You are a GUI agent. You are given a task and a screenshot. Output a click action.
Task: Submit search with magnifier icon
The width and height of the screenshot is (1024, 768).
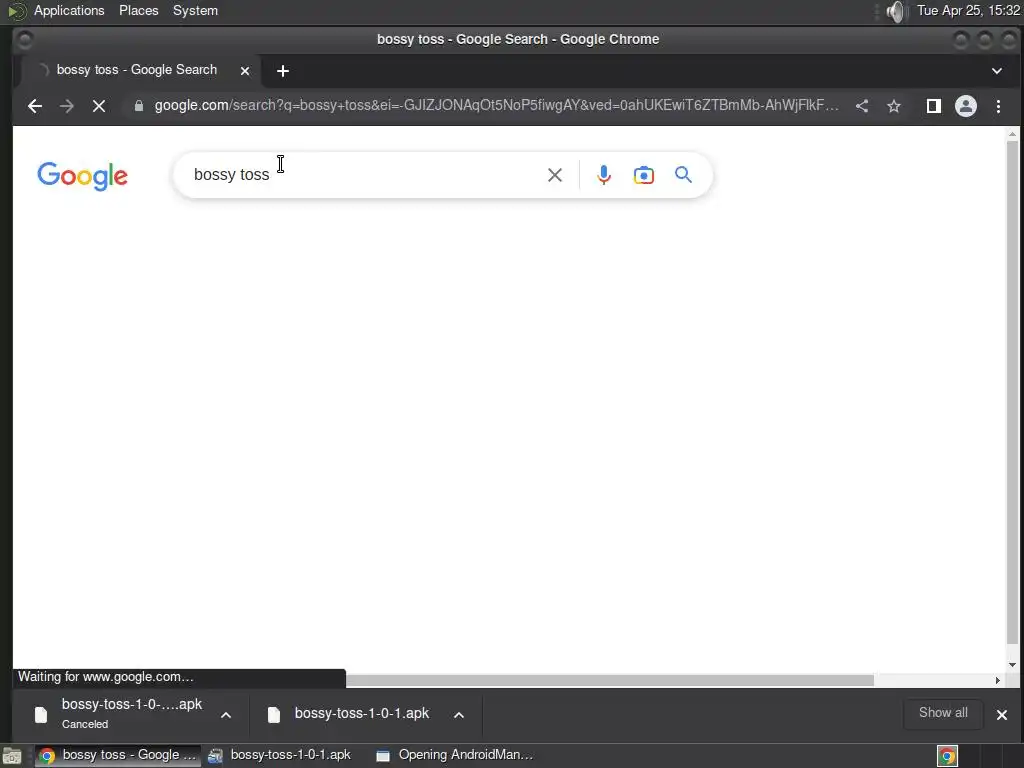(683, 174)
